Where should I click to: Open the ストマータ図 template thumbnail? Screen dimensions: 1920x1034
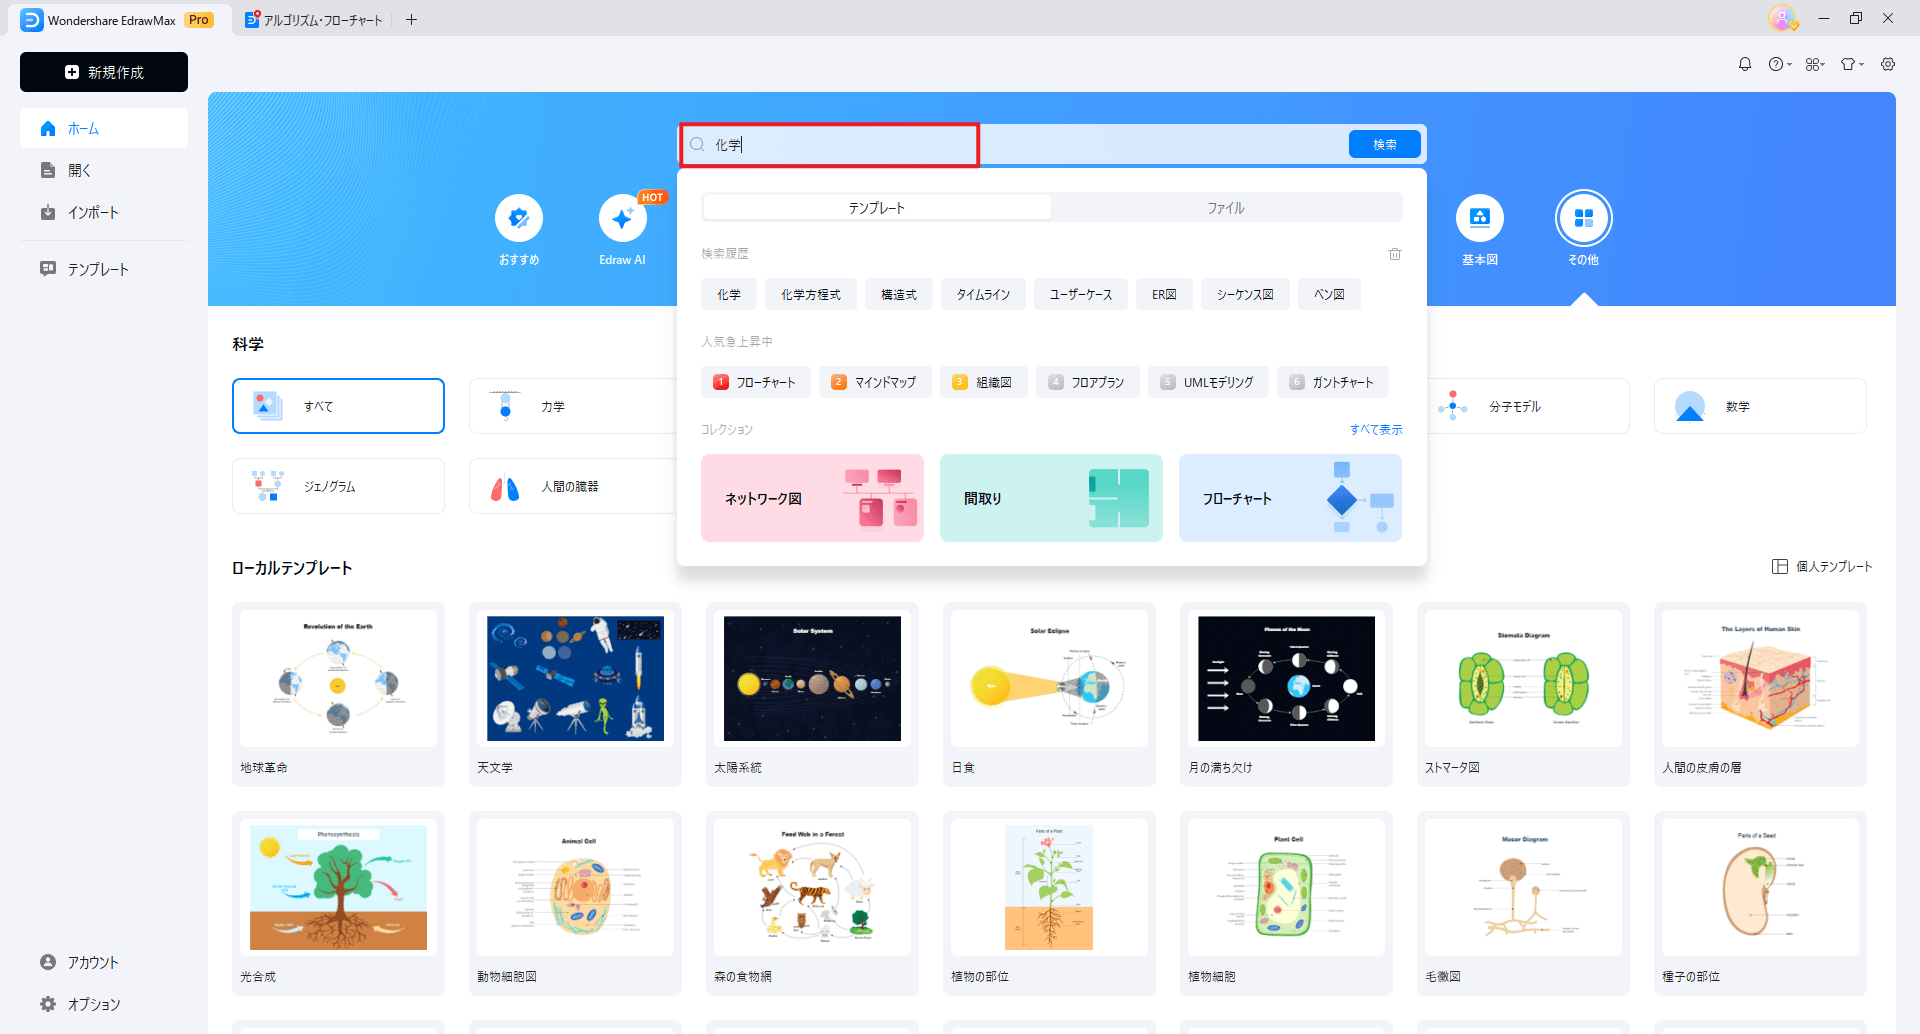(x=1523, y=679)
